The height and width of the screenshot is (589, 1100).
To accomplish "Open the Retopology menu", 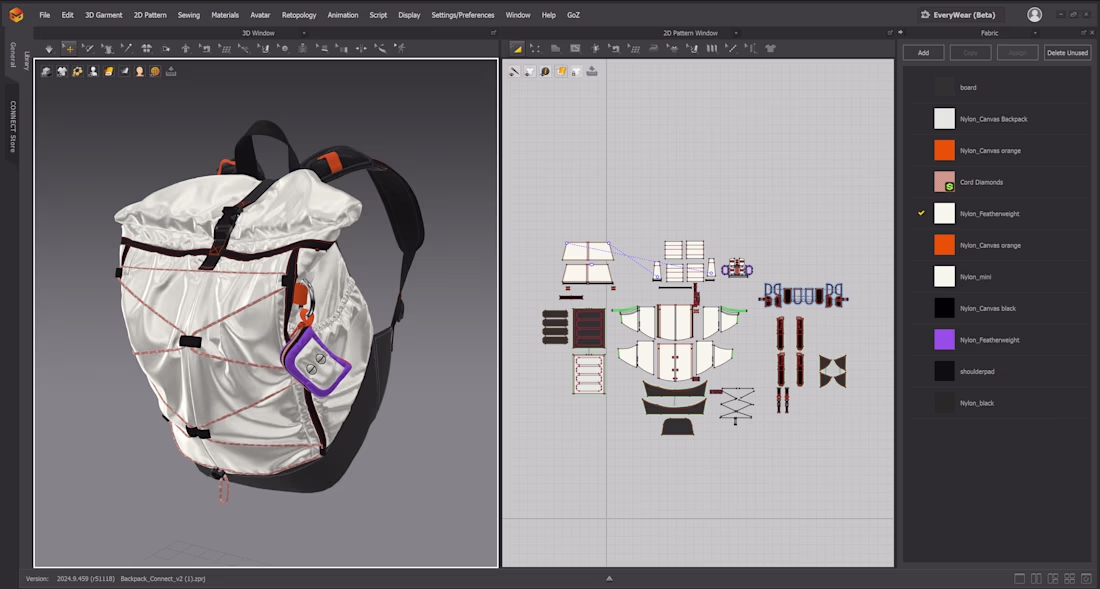I will pyautogui.click(x=298, y=15).
